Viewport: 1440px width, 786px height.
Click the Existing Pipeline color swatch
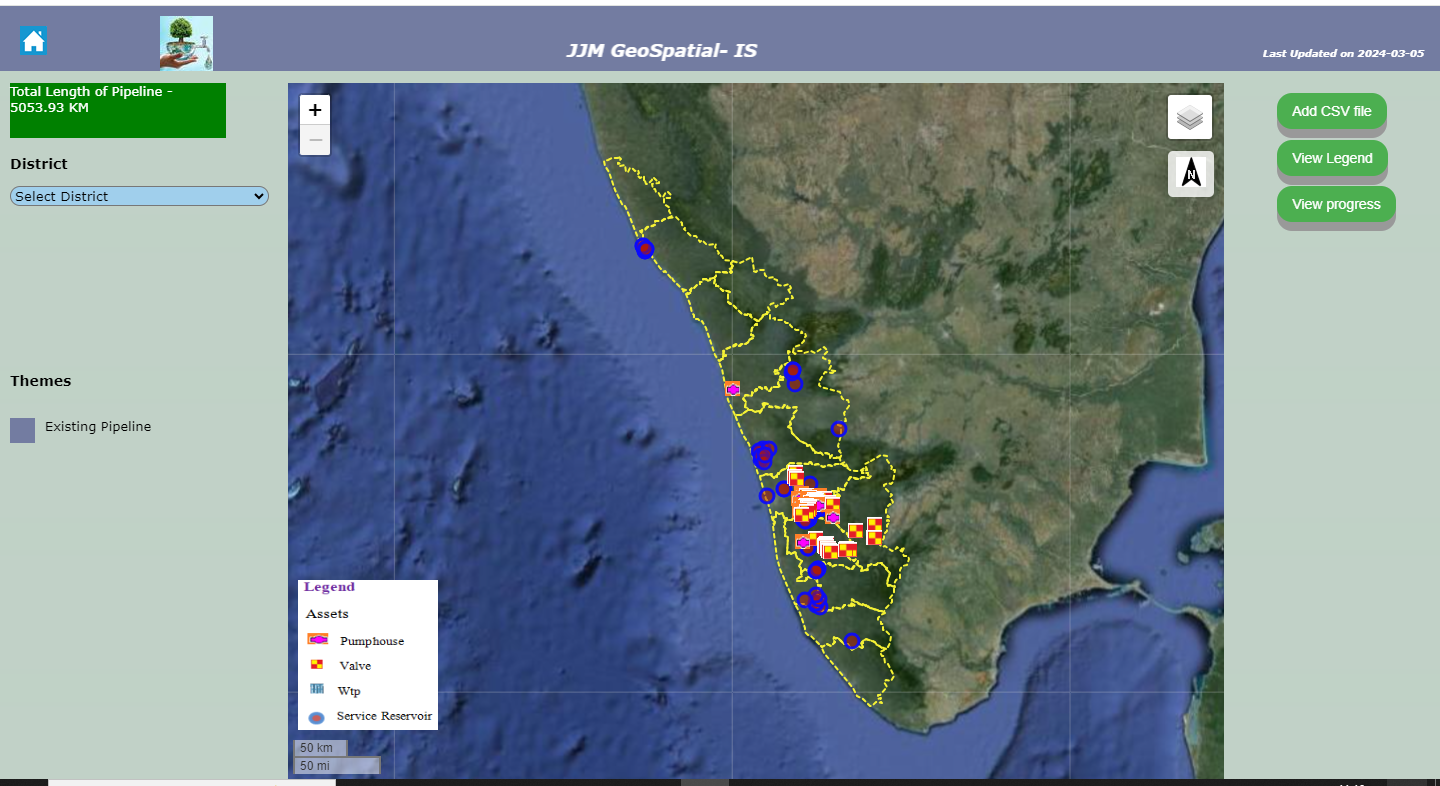[22, 430]
